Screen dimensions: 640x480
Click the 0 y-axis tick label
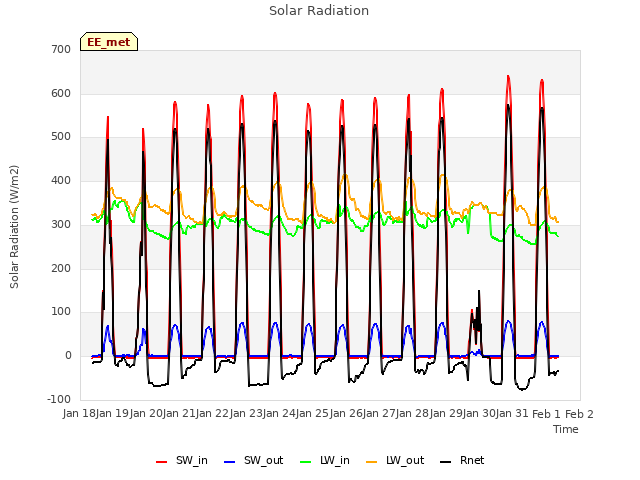(x=68, y=356)
